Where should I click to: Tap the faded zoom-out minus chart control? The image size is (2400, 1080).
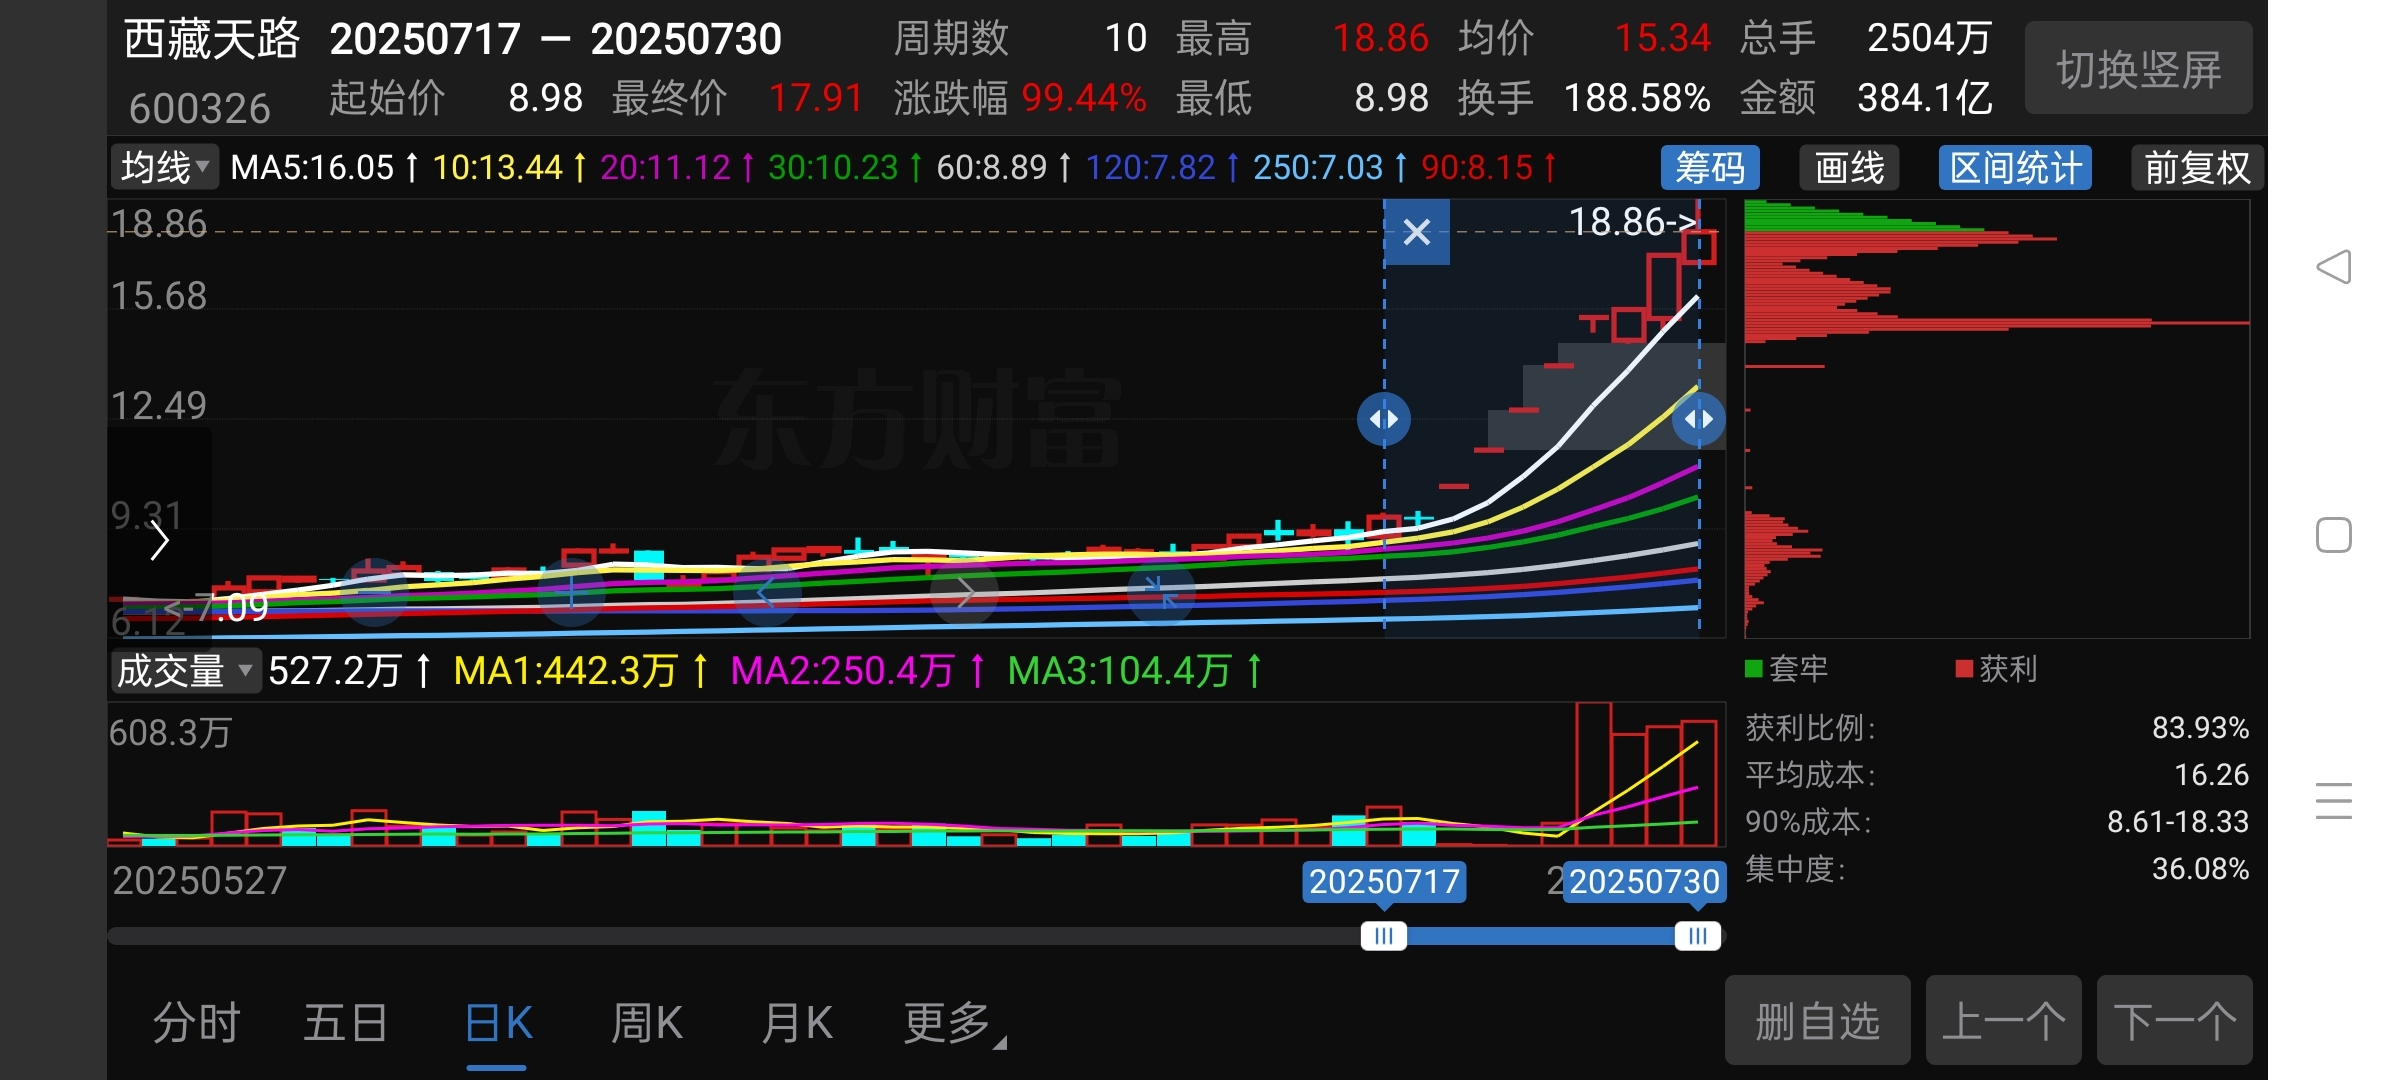click(x=374, y=592)
